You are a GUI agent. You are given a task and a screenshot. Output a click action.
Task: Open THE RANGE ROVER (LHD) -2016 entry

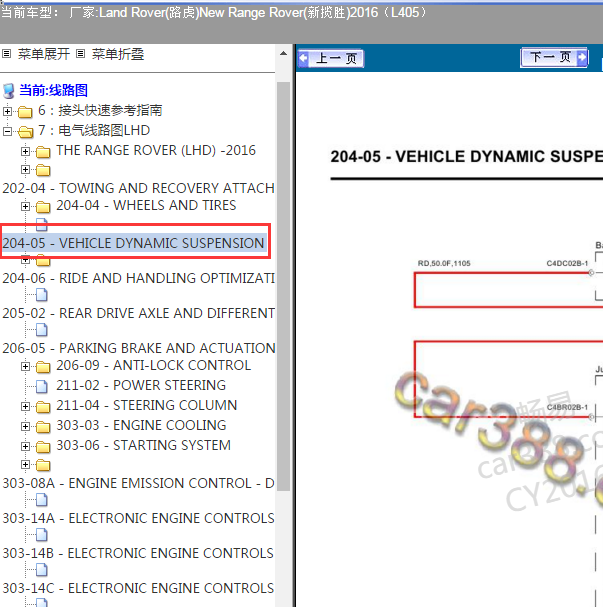[x=156, y=150]
